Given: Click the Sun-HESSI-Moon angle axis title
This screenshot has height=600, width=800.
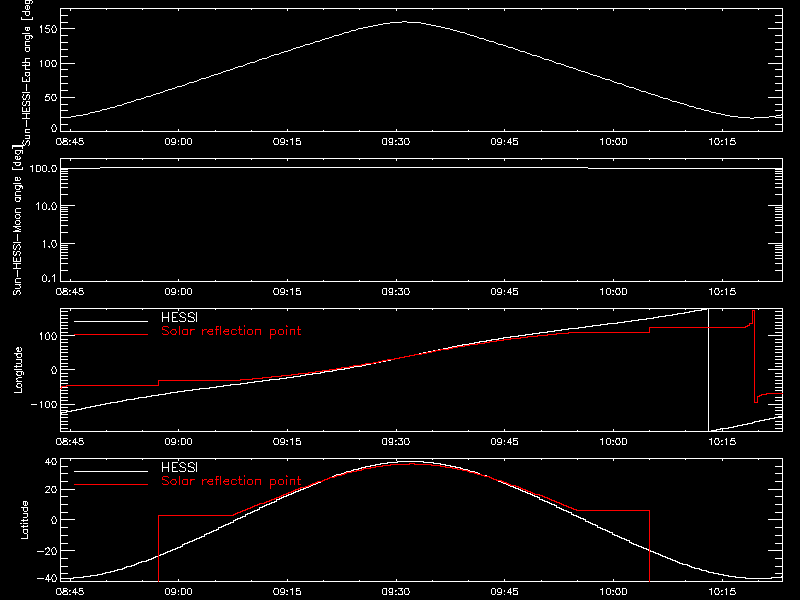Looking at the screenshot, I should click(x=17, y=220).
